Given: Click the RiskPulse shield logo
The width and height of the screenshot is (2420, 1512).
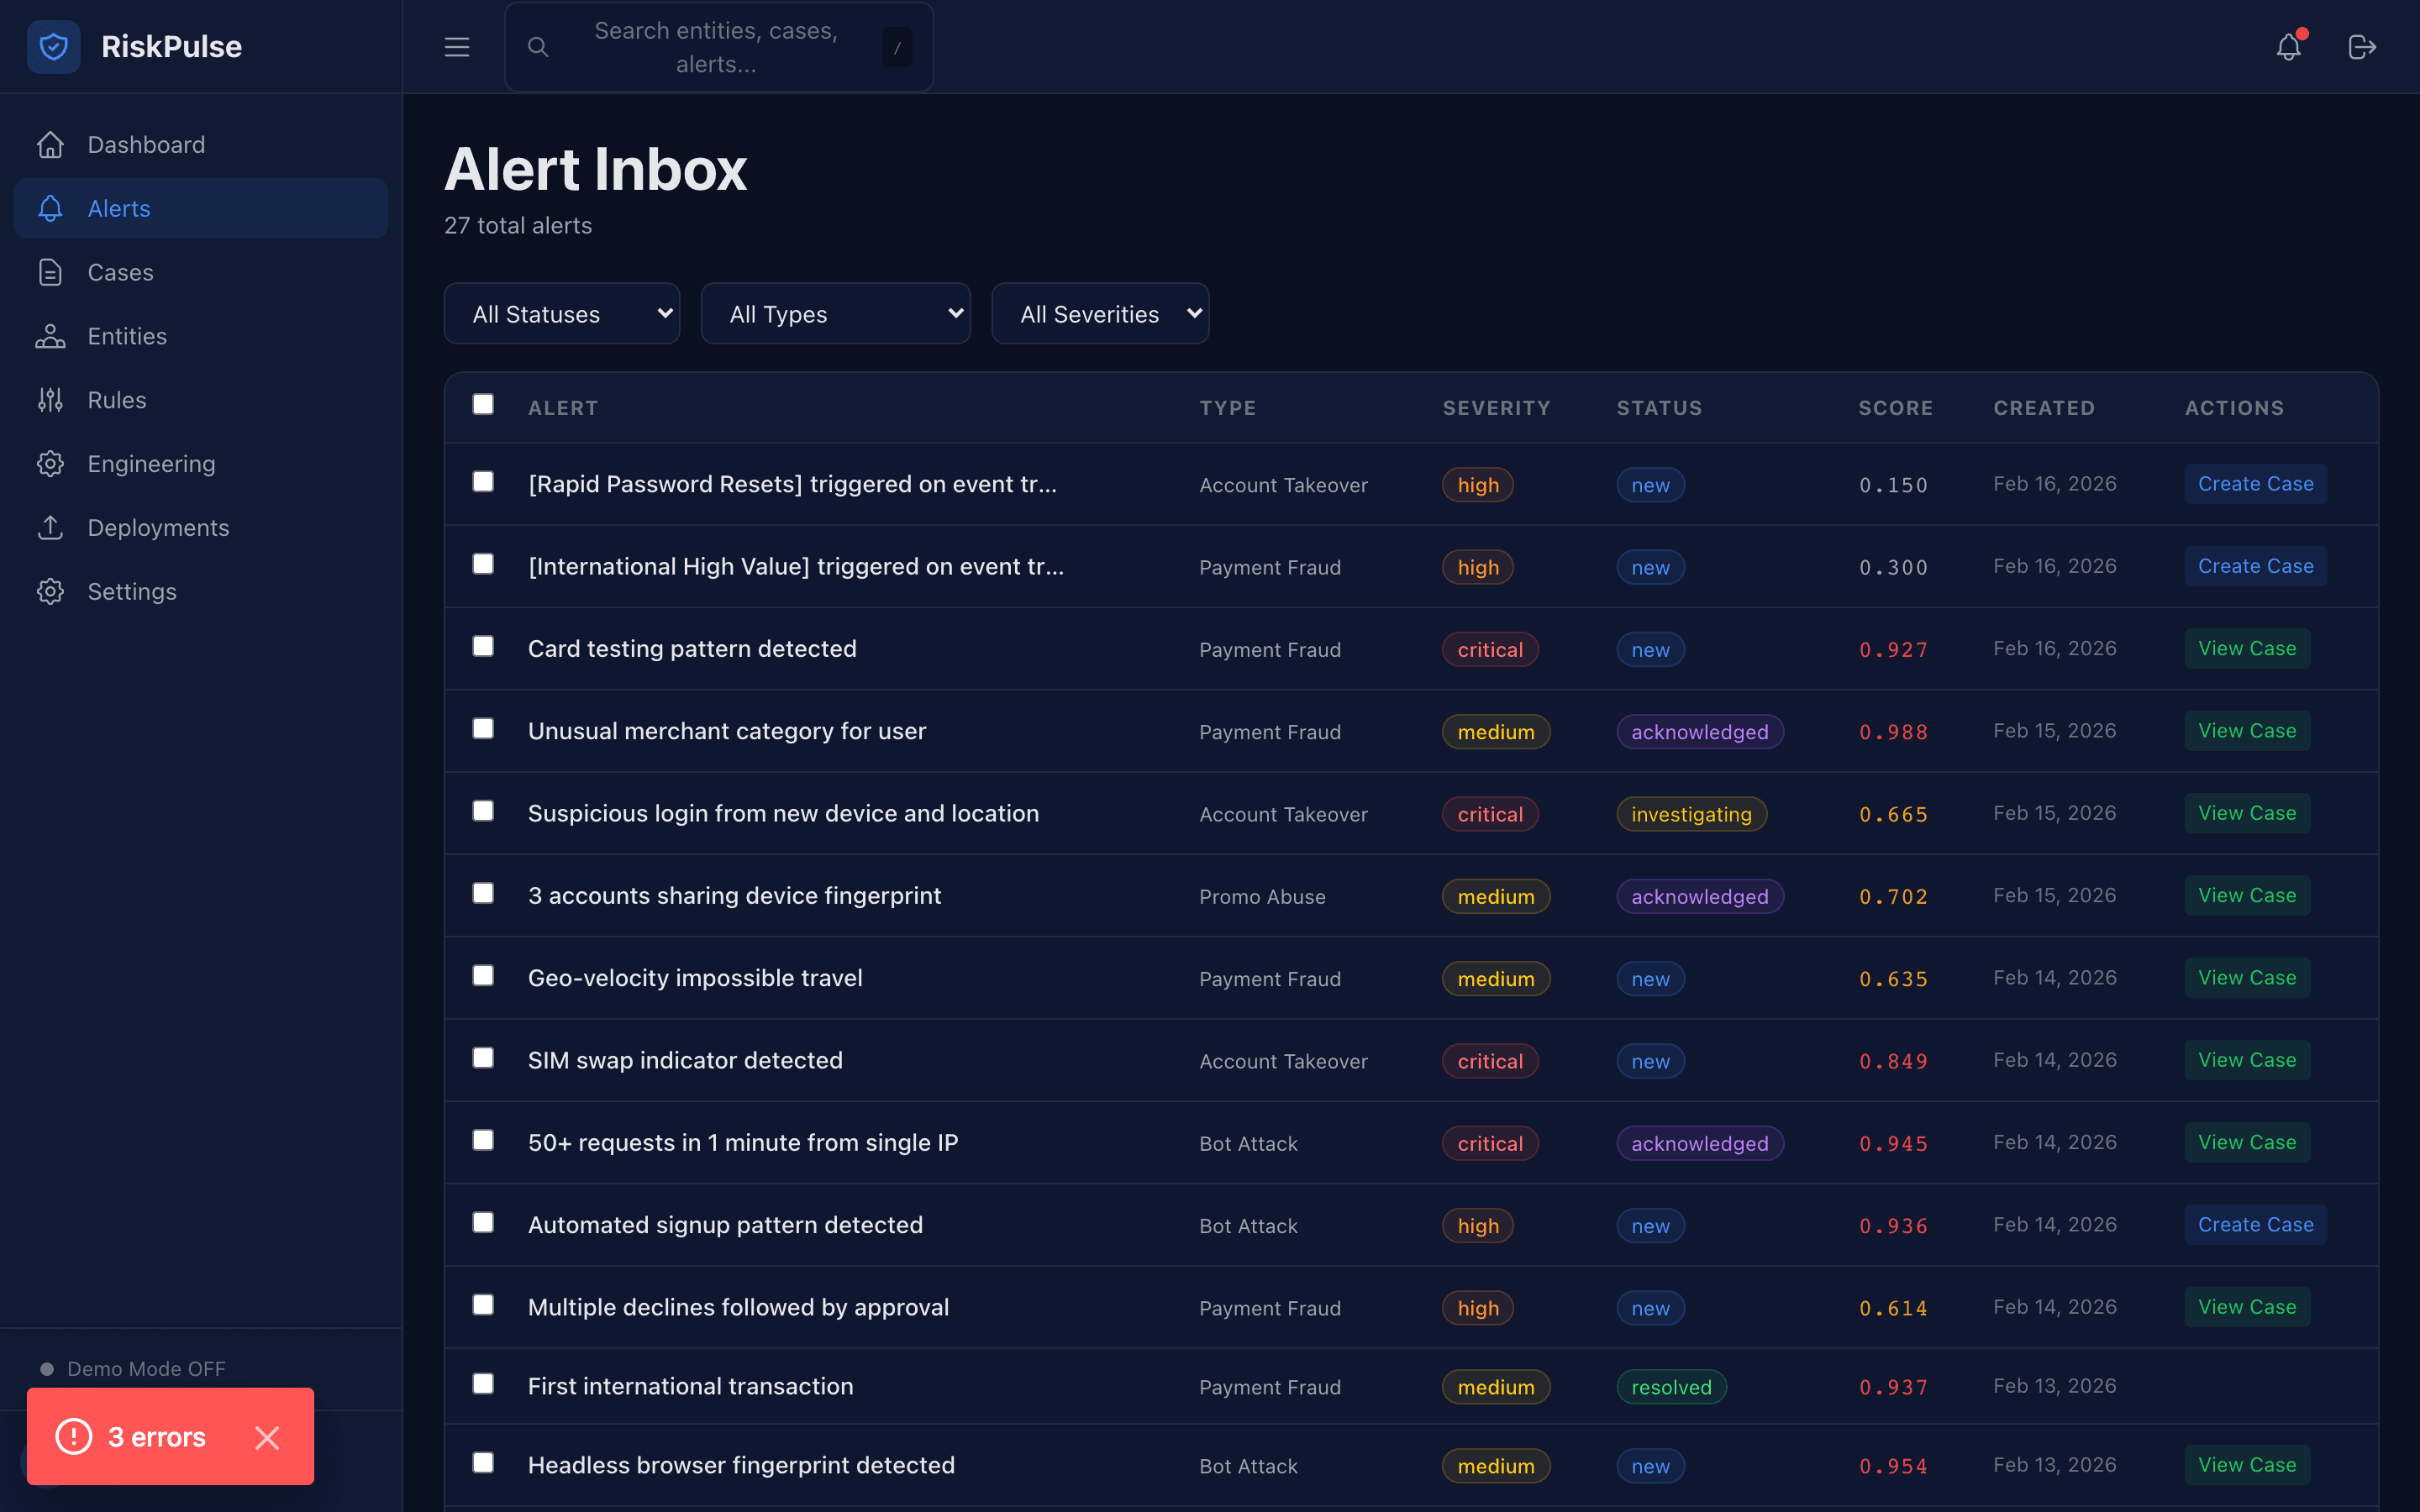Looking at the screenshot, I should [53, 46].
